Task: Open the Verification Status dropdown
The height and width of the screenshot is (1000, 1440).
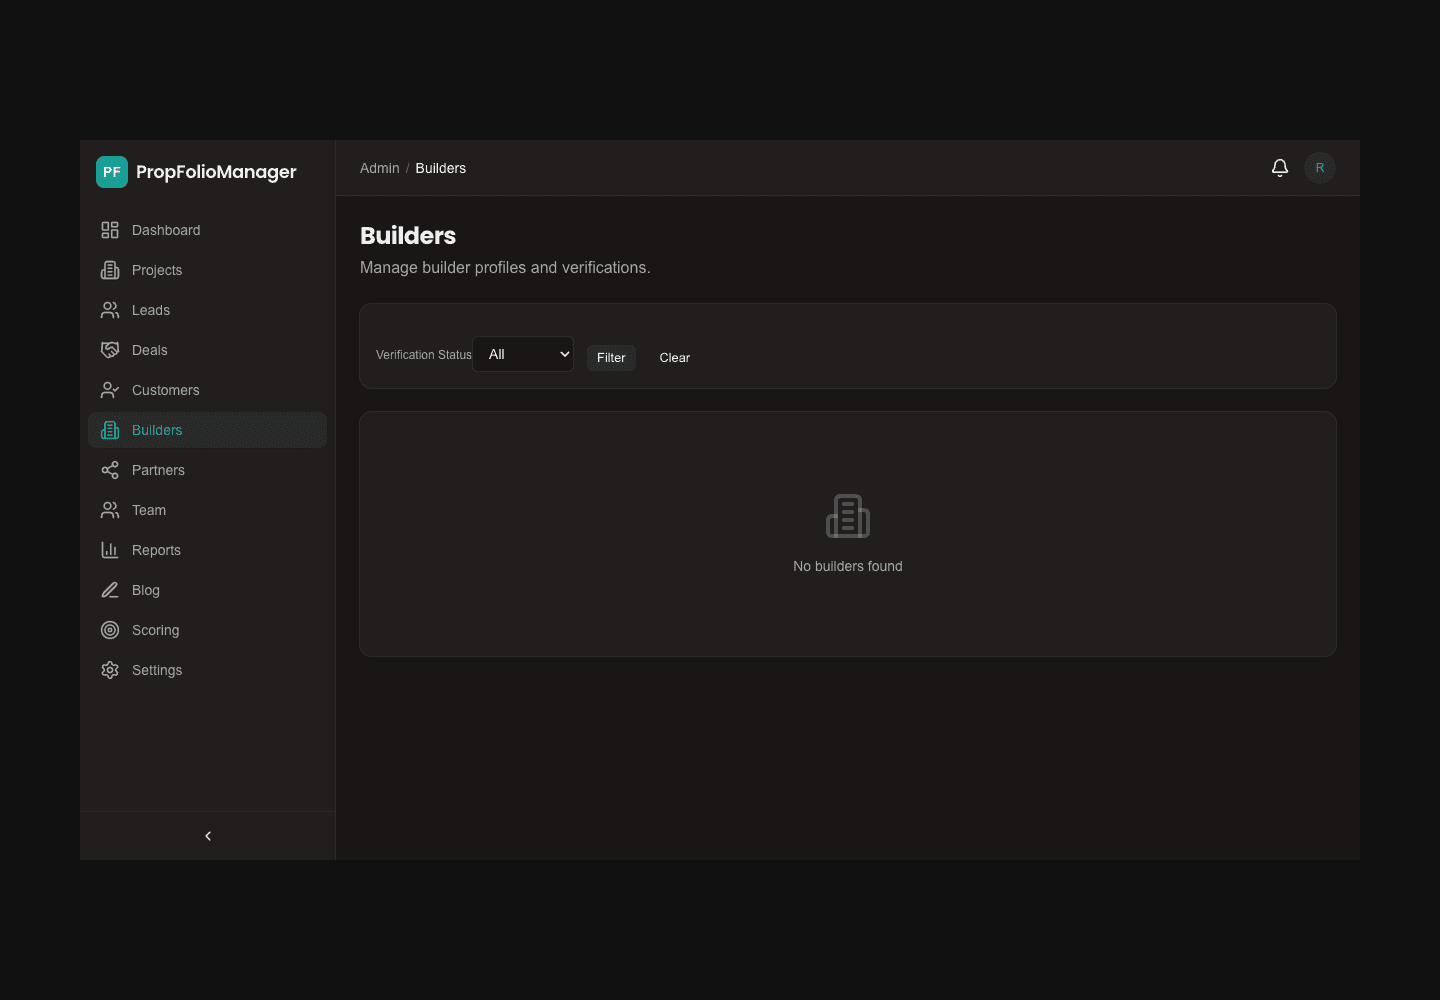Action: tap(523, 354)
